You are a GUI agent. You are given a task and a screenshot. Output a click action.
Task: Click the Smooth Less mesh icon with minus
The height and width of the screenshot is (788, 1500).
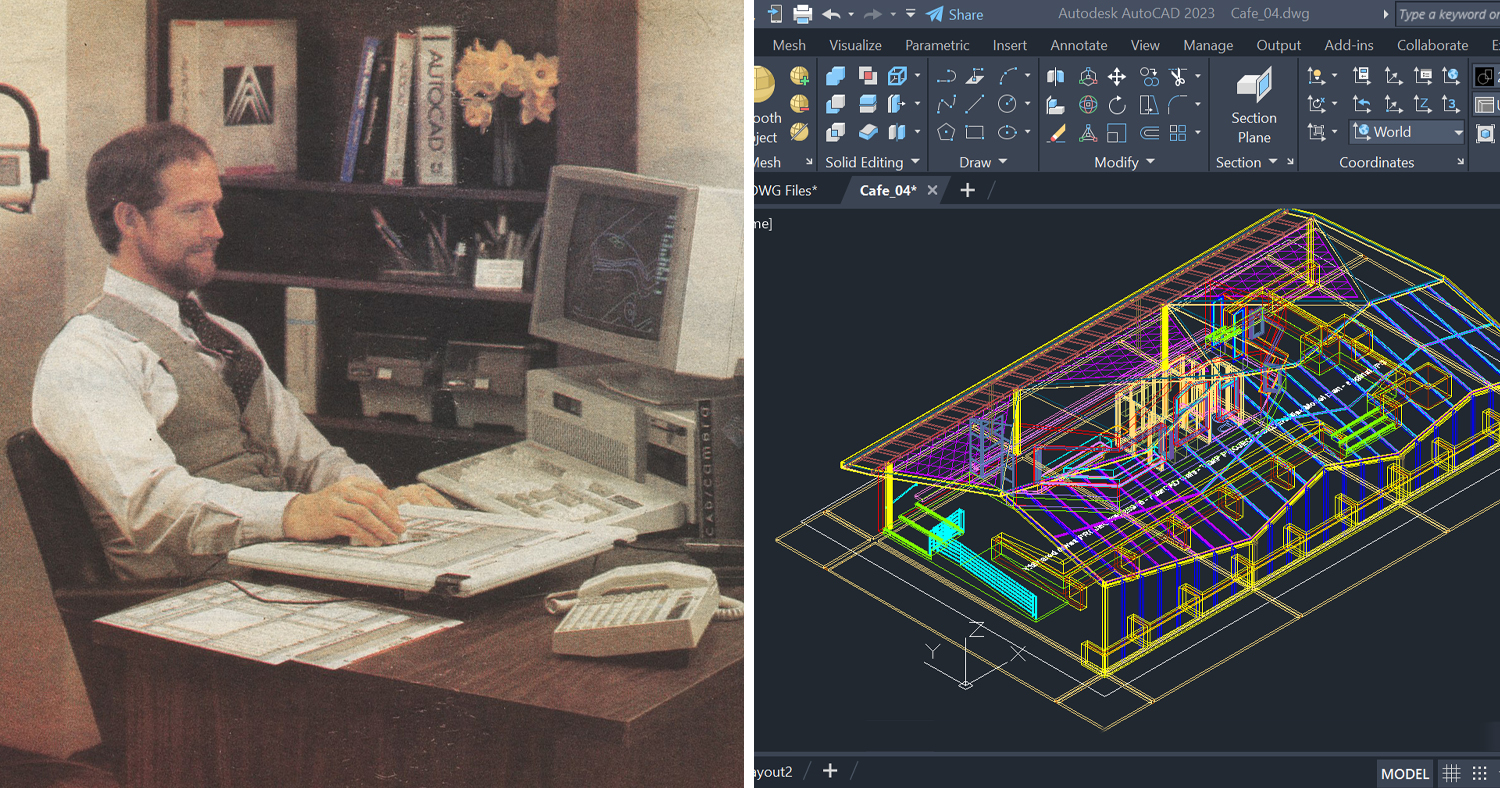tap(799, 104)
